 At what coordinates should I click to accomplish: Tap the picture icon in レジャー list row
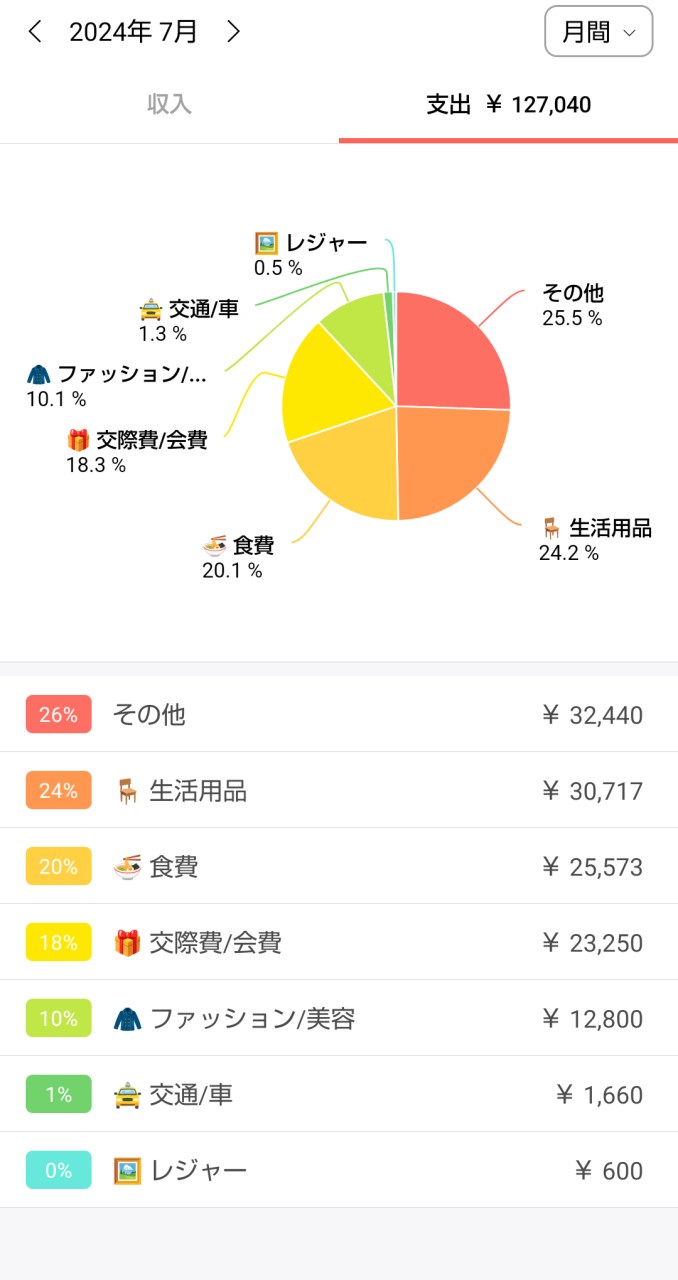(127, 1171)
